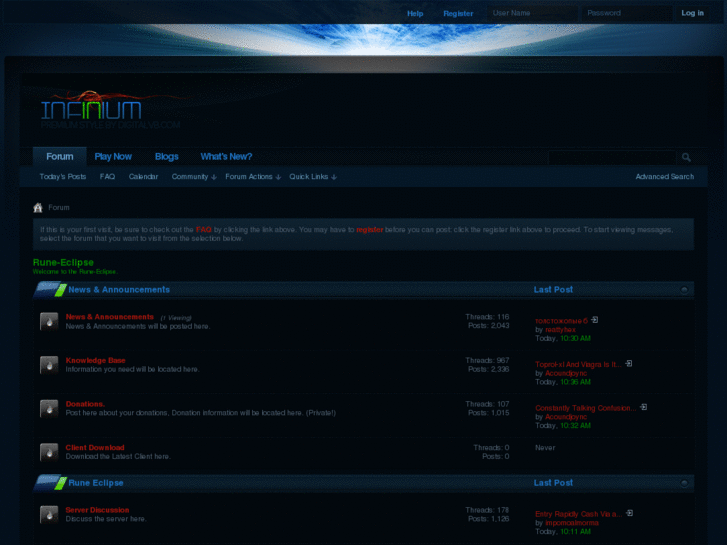Click 'Threads: 116' stat text
This screenshot has height=545, width=727.
point(487,317)
